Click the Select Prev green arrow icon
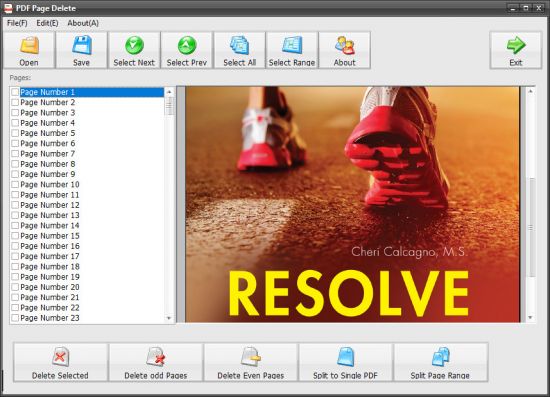The image size is (550, 397). coord(187,46)
